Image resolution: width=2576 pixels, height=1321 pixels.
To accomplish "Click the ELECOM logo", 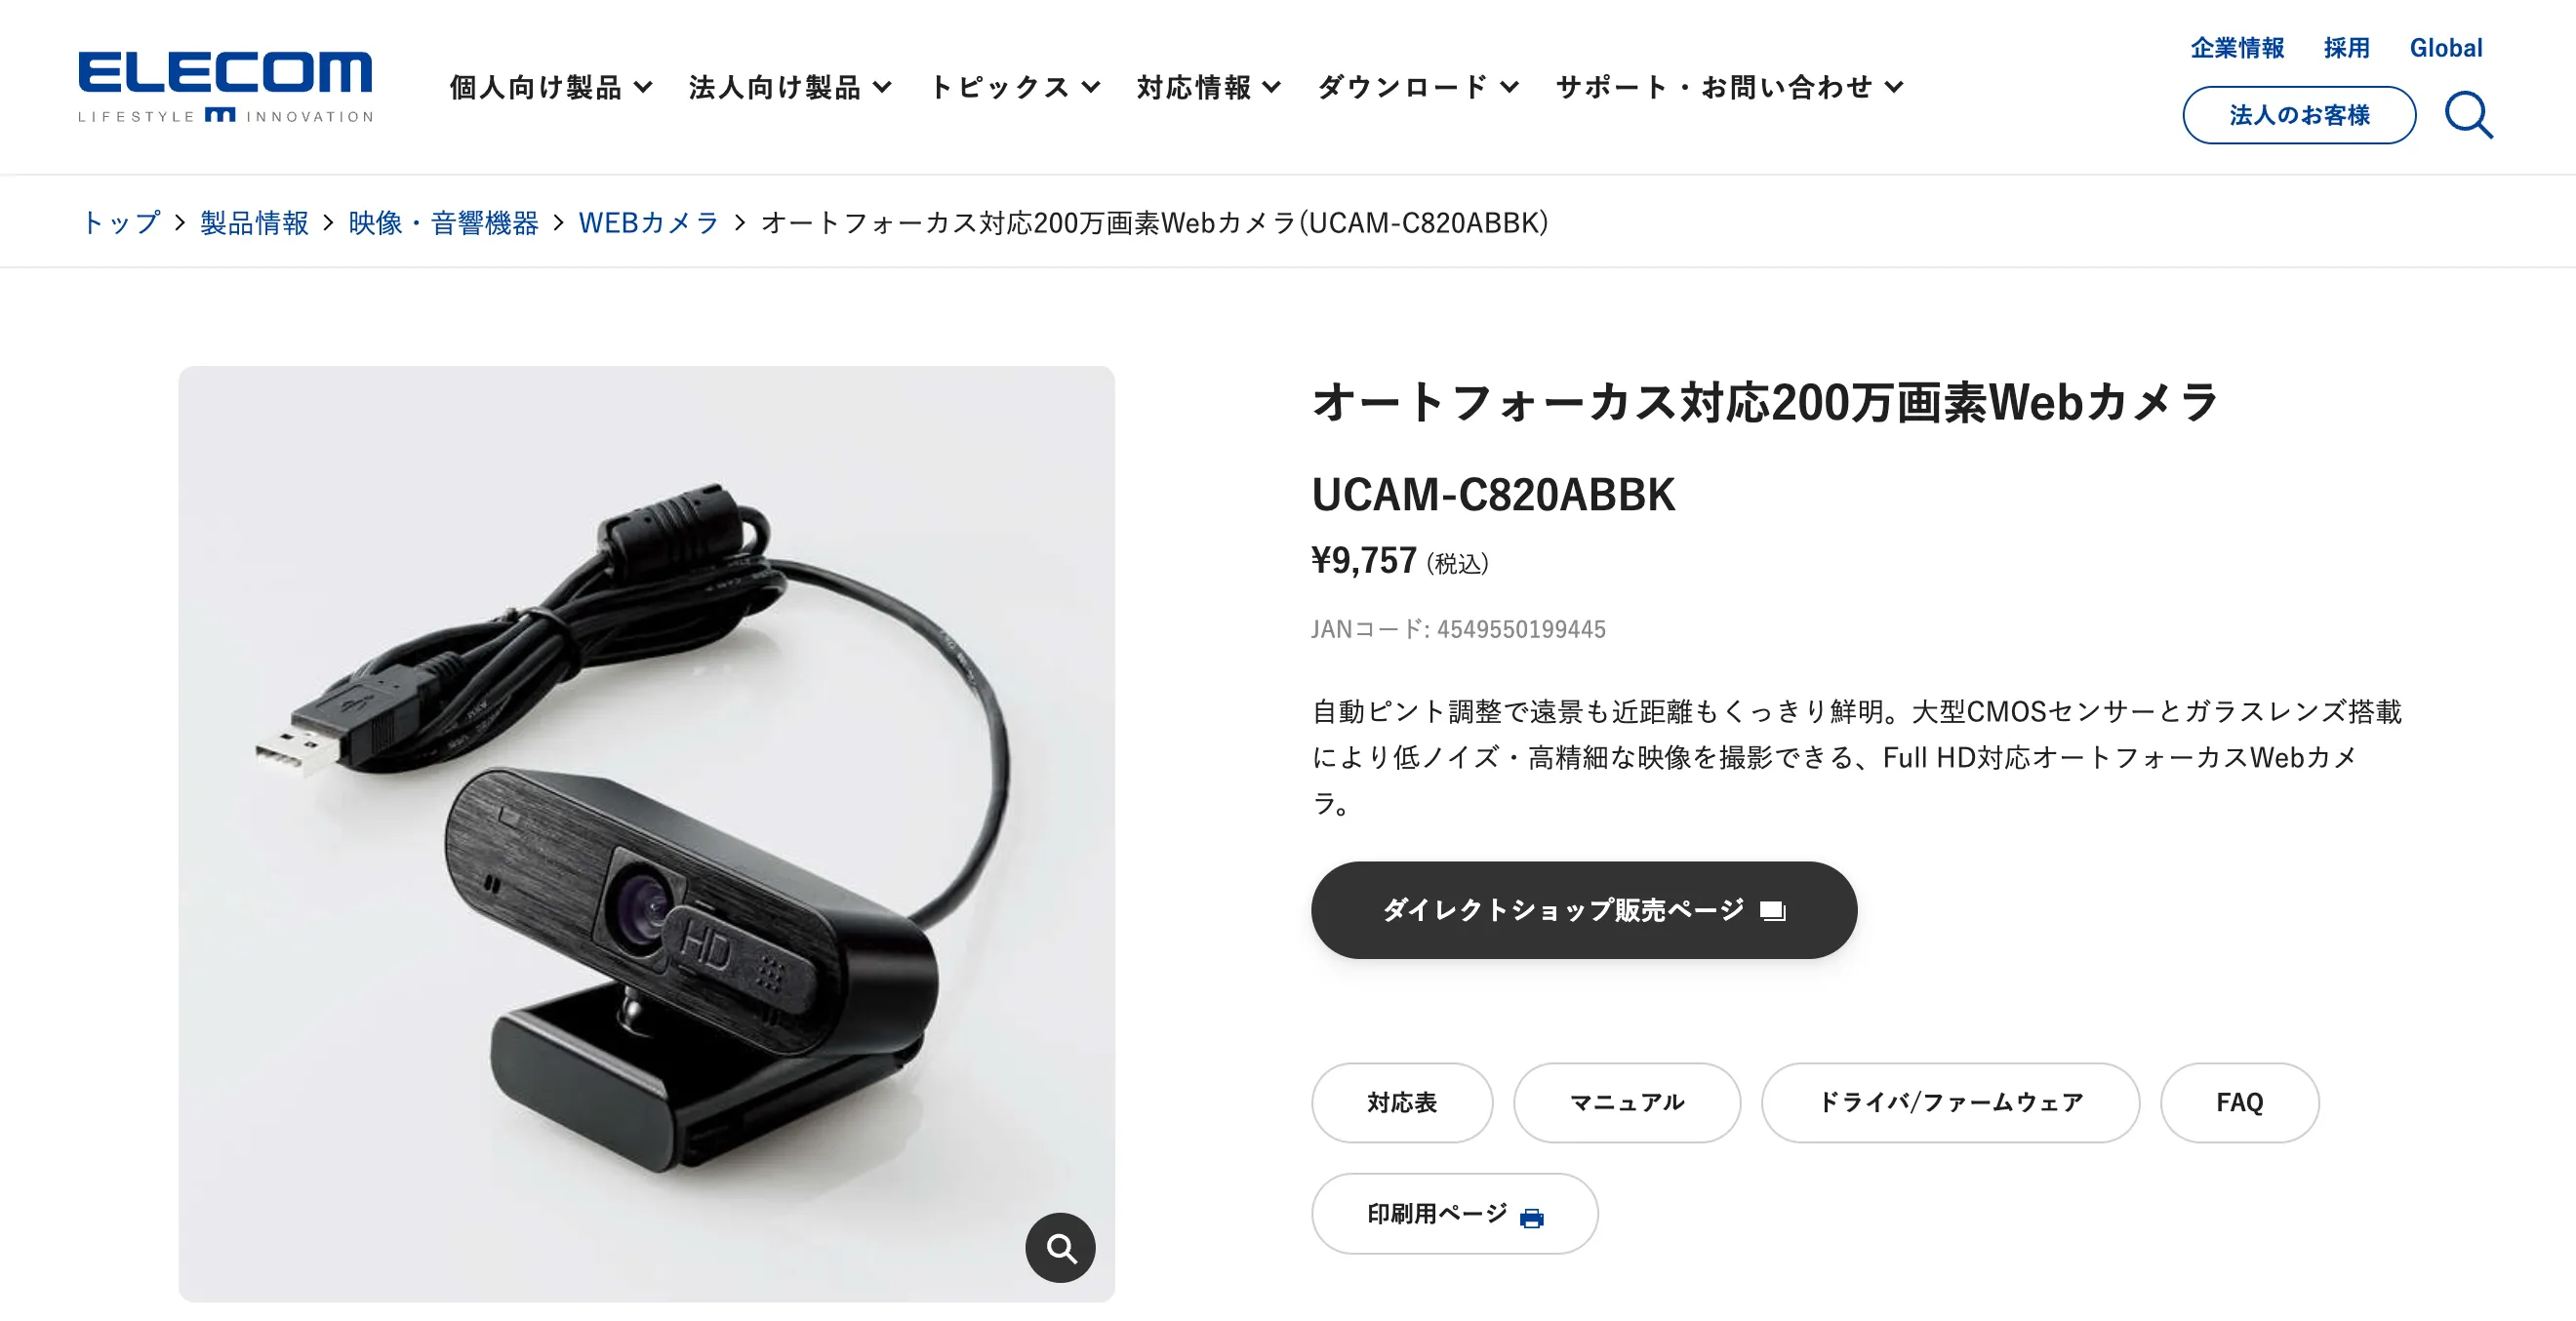I will pos(225,87).
